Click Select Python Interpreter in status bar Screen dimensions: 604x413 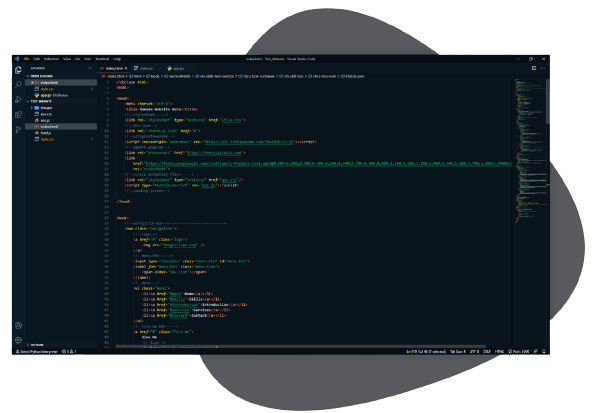[x=37, y=351]
